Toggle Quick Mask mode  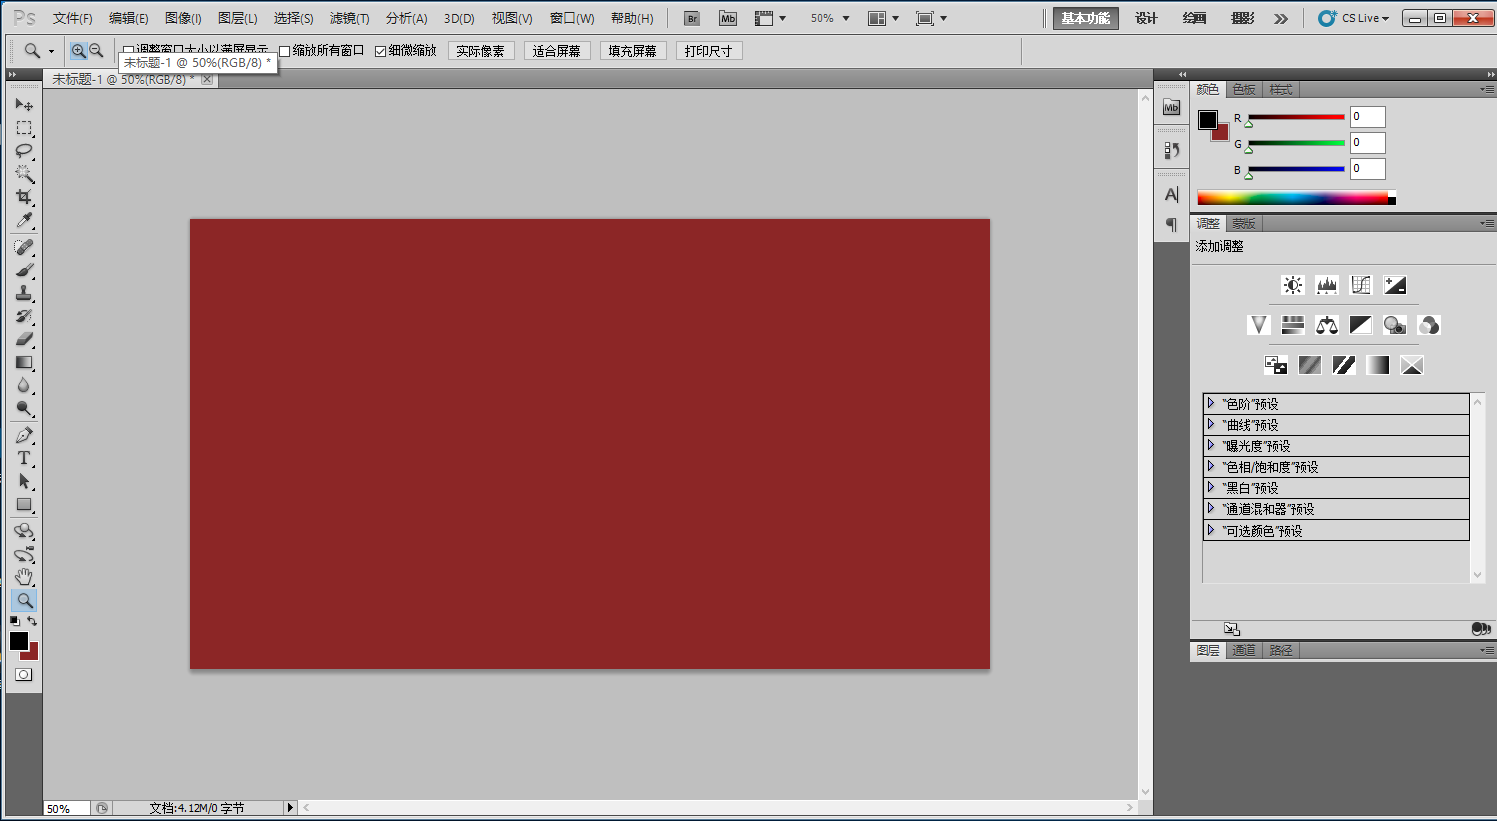click(24, 675)
